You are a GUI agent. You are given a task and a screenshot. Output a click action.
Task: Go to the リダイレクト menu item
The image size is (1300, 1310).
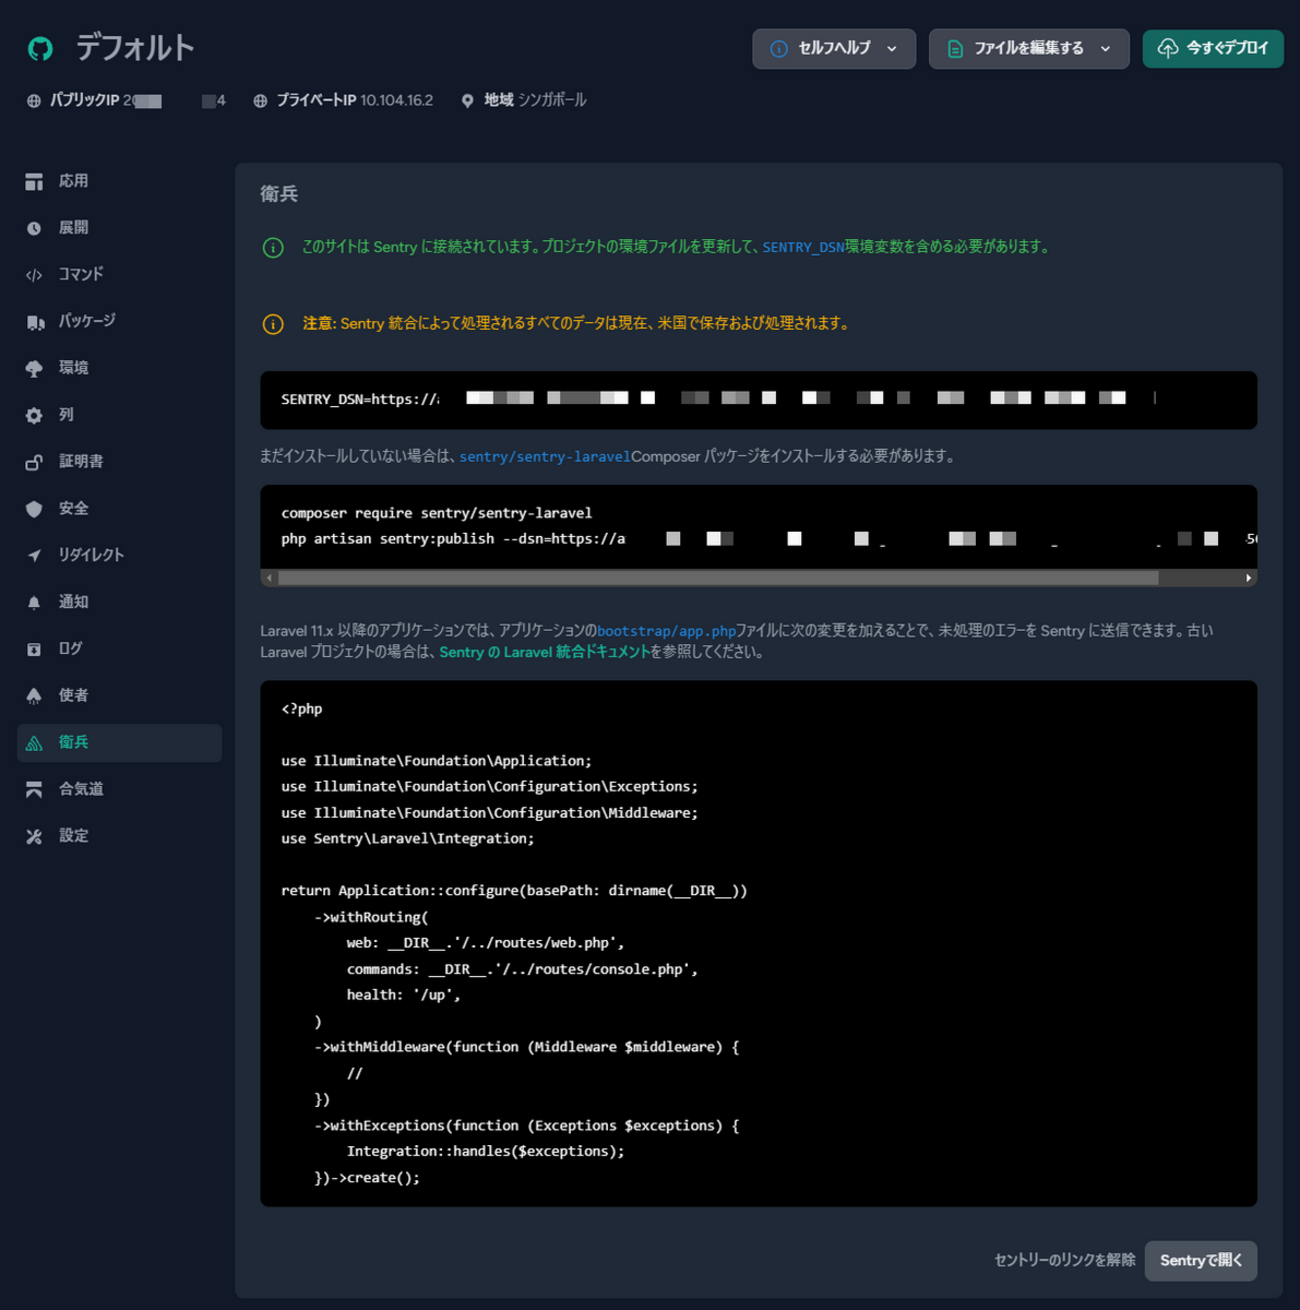click(119, 555)
